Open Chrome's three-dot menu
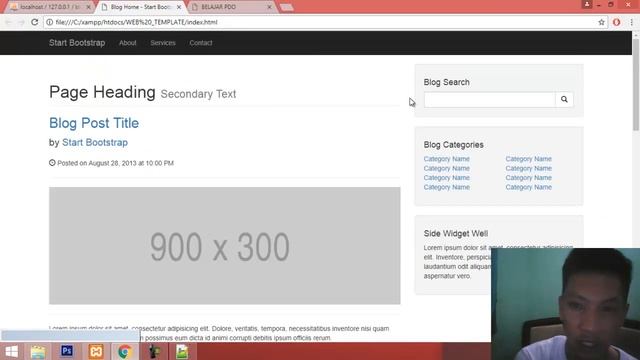Image resolution: width=640 pixels, height=360 pixels. 631,22
